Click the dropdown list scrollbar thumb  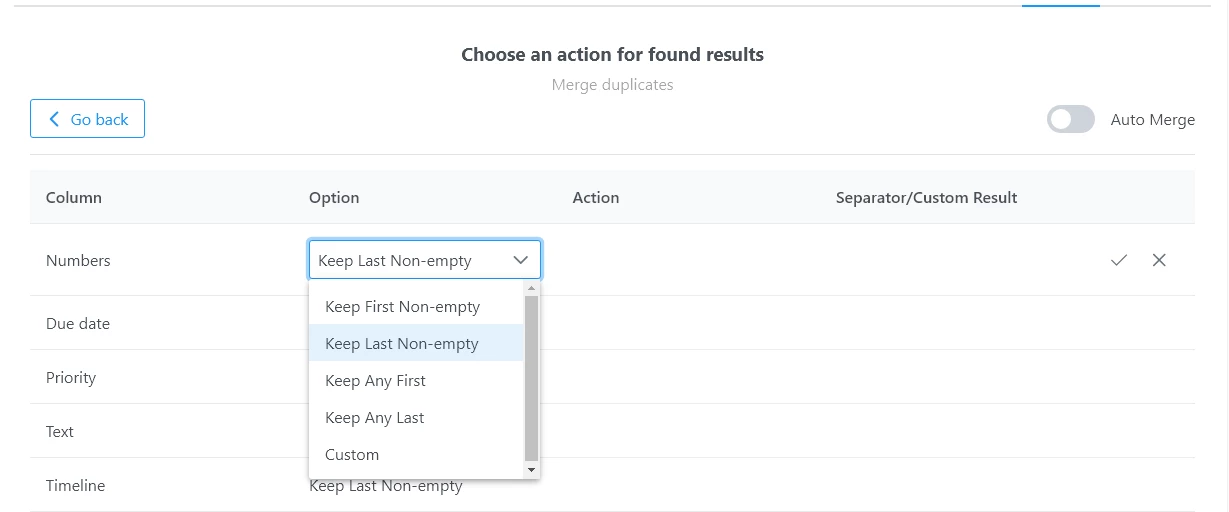[531, 378]
